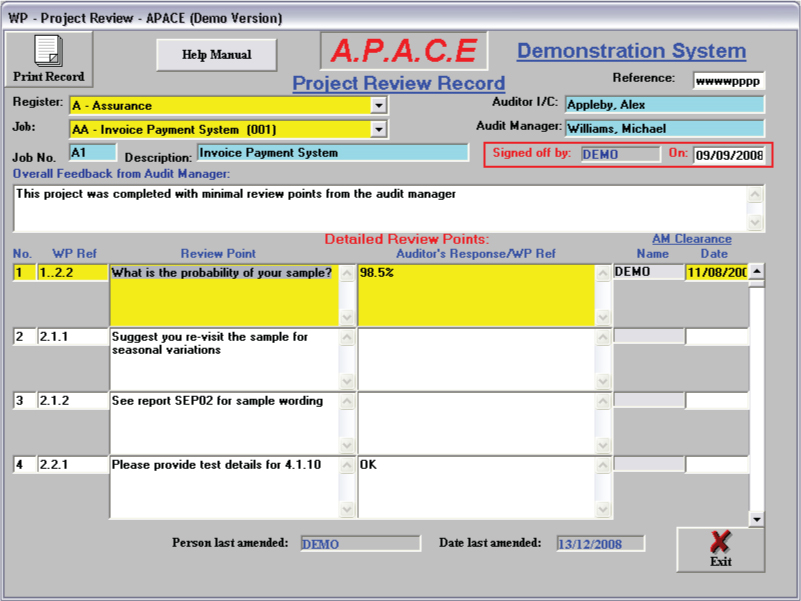The width and height of the screenshot is (801, 601).
Task: Click the Description field
Action: click(x=332, y=153)
